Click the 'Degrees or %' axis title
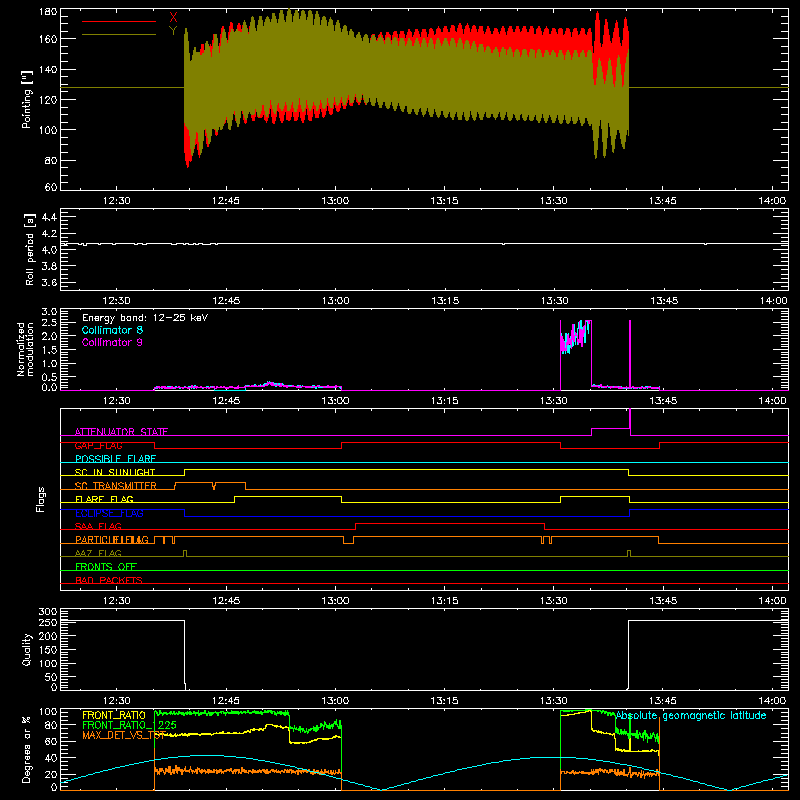This screenshot has width=800, height=800. pyautogui.click(x=26, y=749)
